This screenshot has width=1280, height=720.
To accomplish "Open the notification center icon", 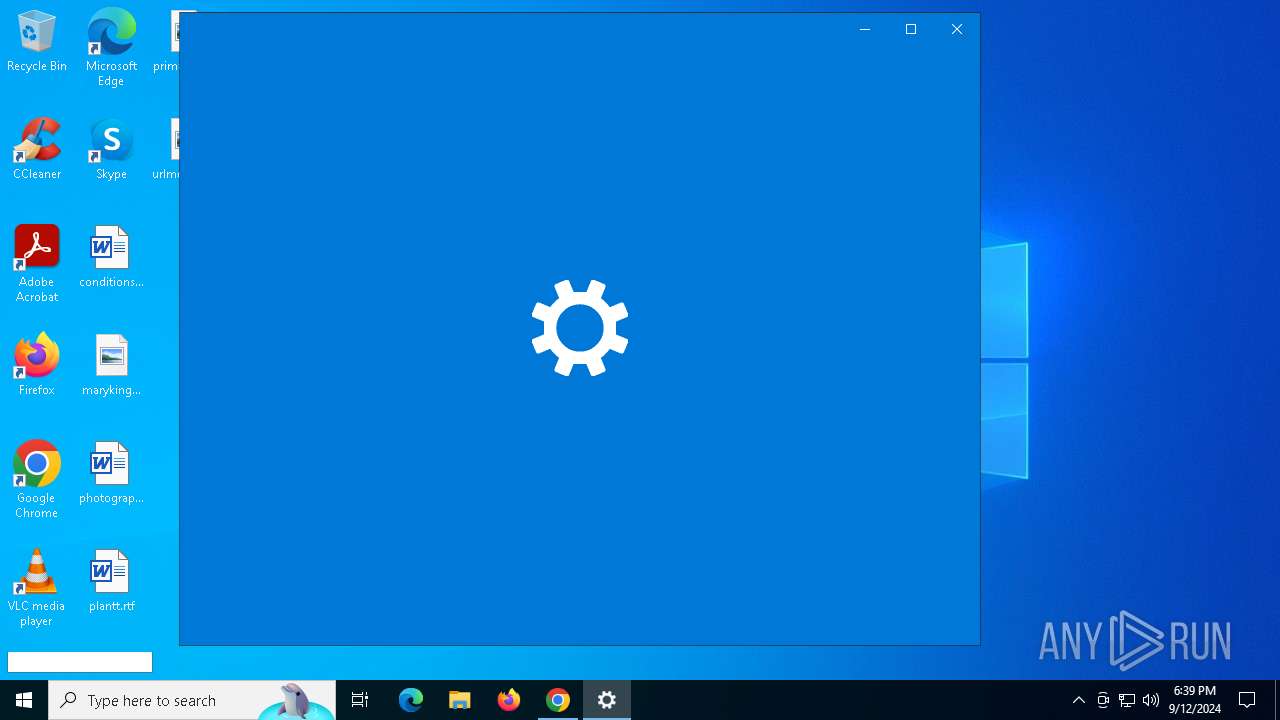I will click(1247, 700).
